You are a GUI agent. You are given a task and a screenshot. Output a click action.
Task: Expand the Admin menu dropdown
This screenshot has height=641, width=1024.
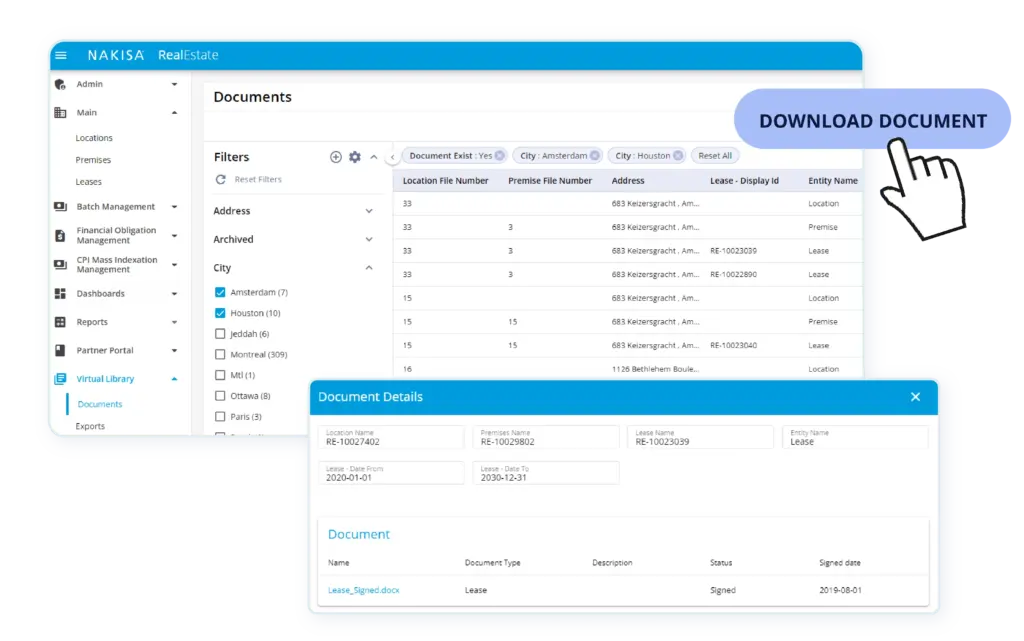click(x=174, y=85)
